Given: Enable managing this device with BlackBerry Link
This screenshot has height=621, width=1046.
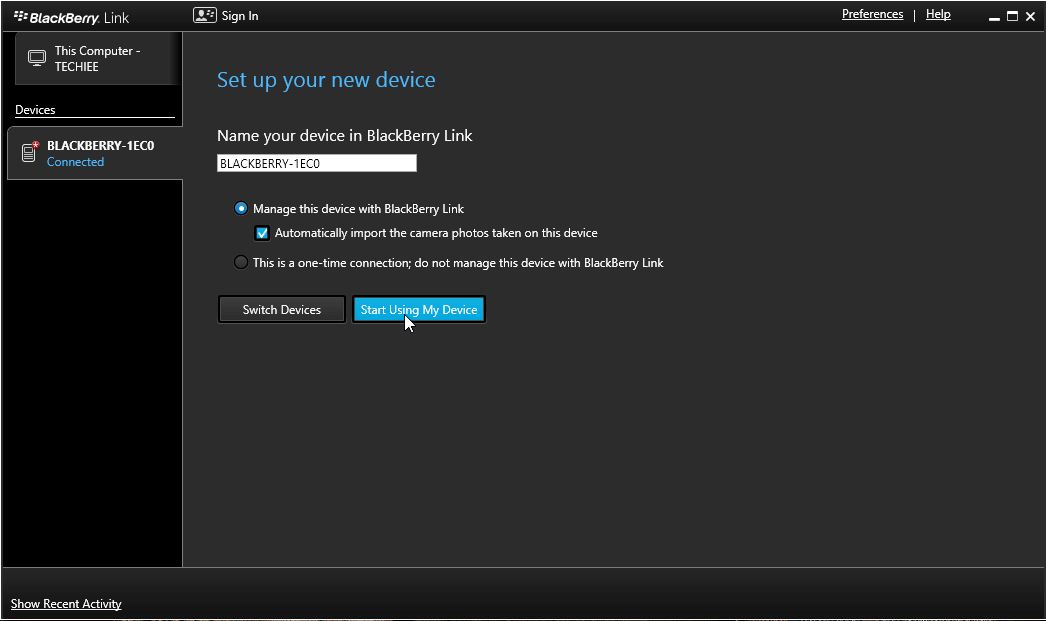Looking at the screenshot, I should [241, 208].
